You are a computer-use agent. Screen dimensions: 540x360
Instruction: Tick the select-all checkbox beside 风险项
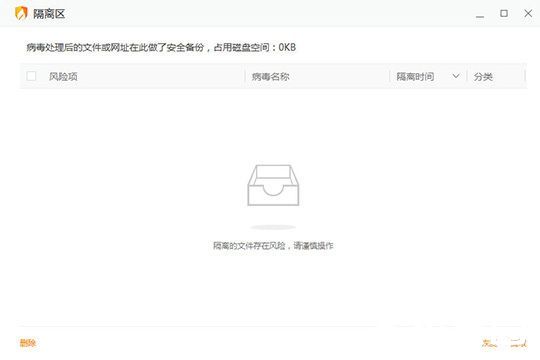point(31,76)
